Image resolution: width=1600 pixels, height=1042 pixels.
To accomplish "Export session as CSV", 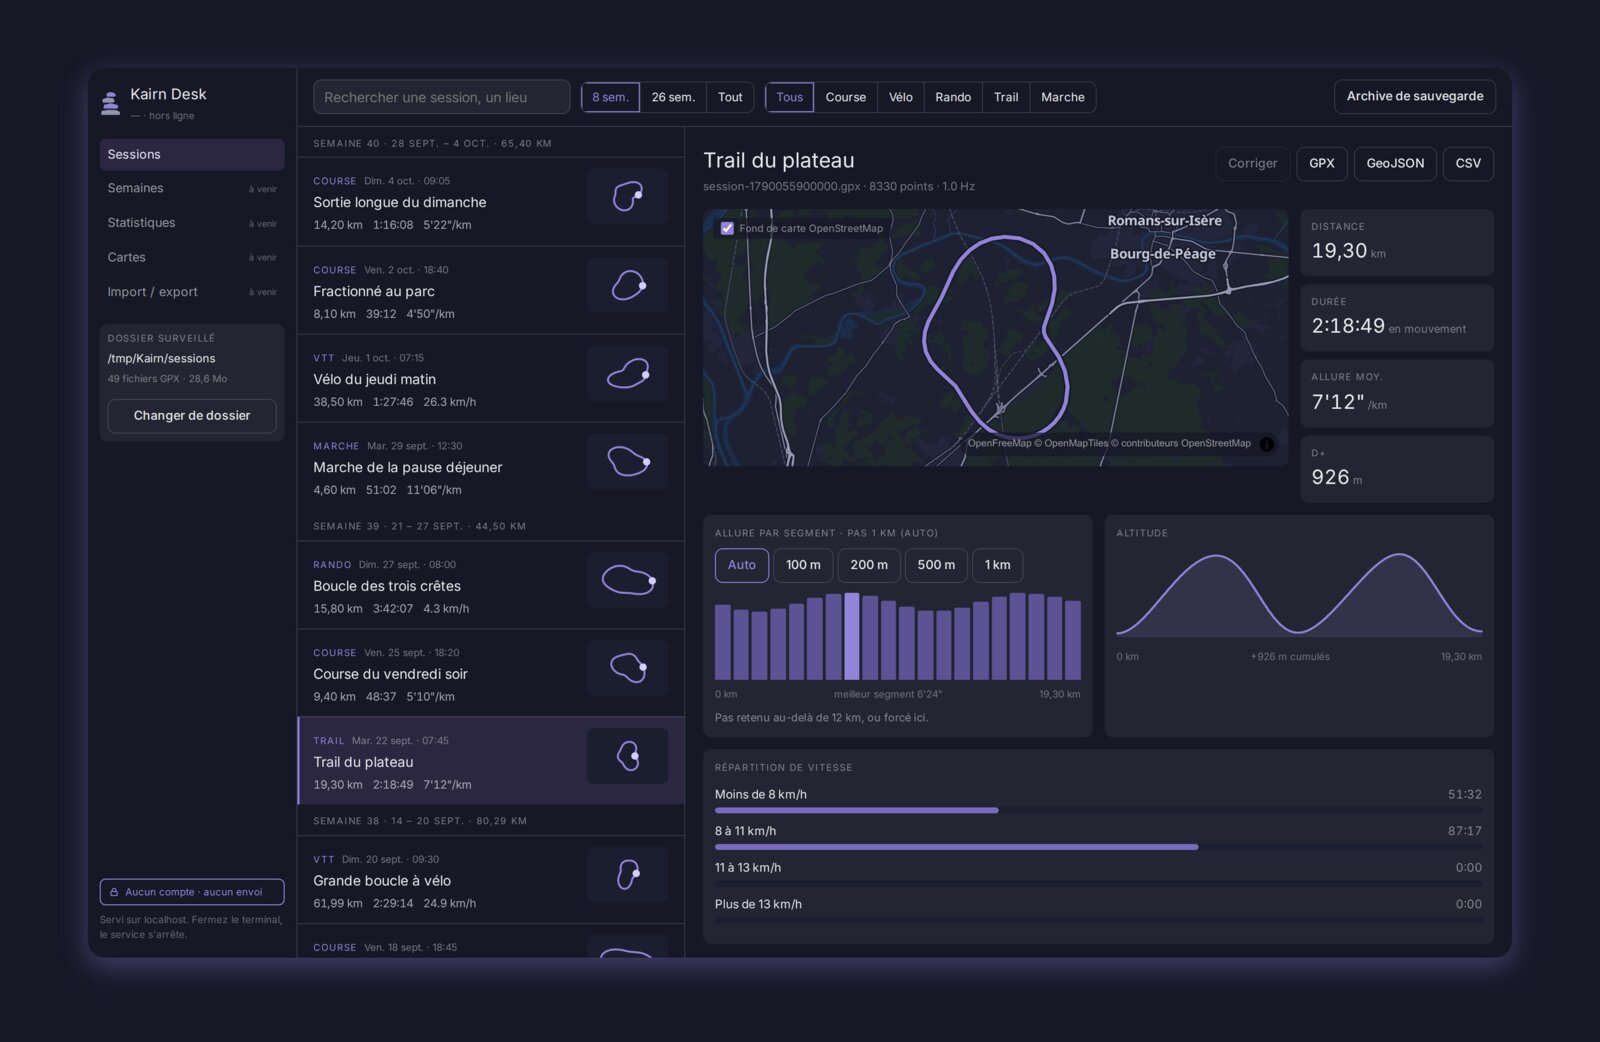I will click(1468, 163).
